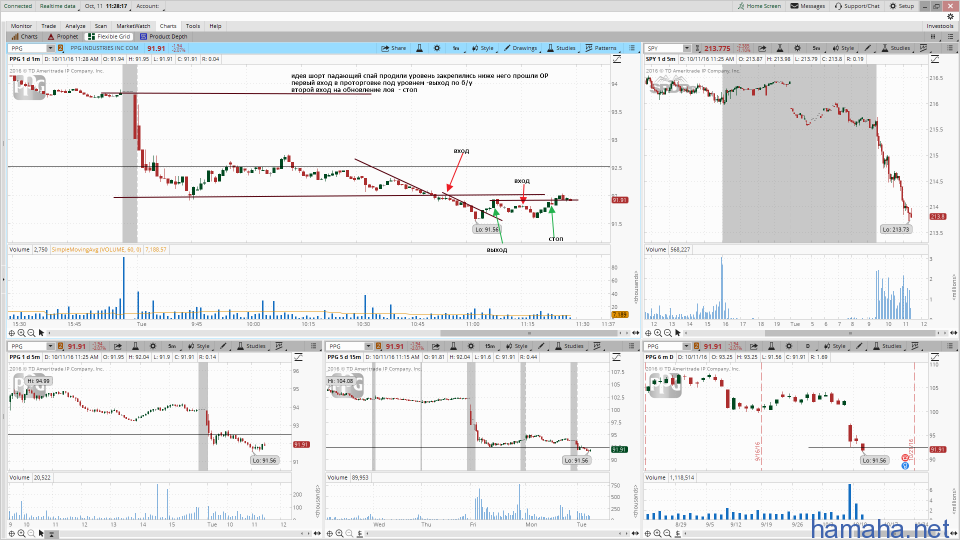Open the 1m timeframe dropdown in main chart
This screenshot has width=960, height=540.
(456, 48)
